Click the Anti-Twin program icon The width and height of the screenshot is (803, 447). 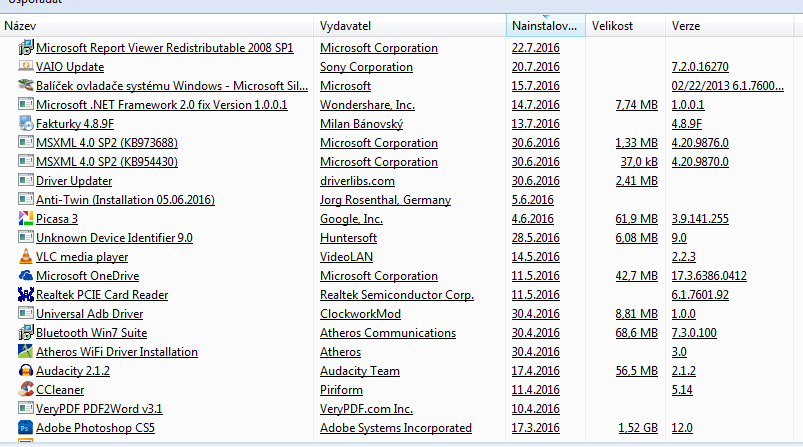(26, 199)
